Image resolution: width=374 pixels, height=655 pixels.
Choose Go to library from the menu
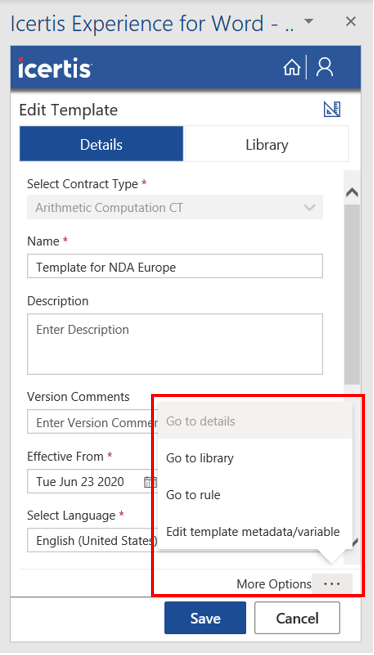(255, 458)
